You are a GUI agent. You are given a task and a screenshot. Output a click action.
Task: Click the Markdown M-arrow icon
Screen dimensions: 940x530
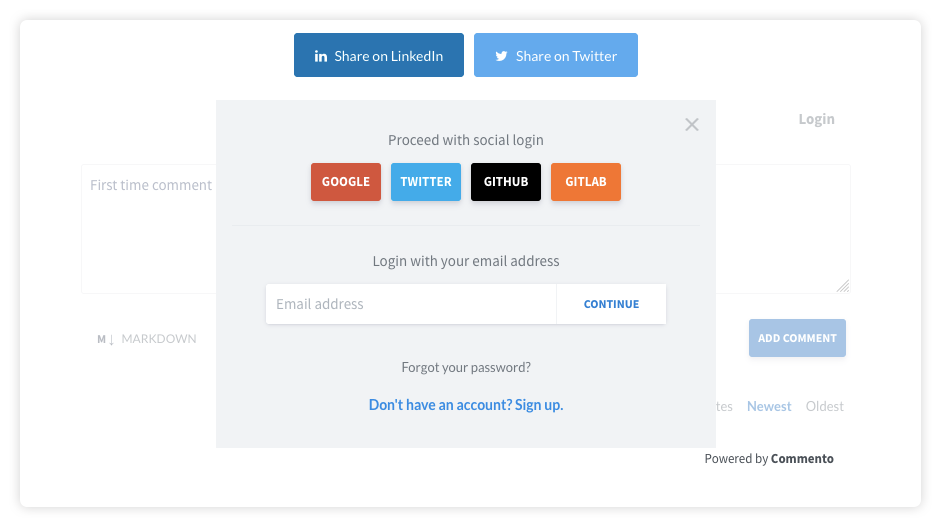pos(106,339)
